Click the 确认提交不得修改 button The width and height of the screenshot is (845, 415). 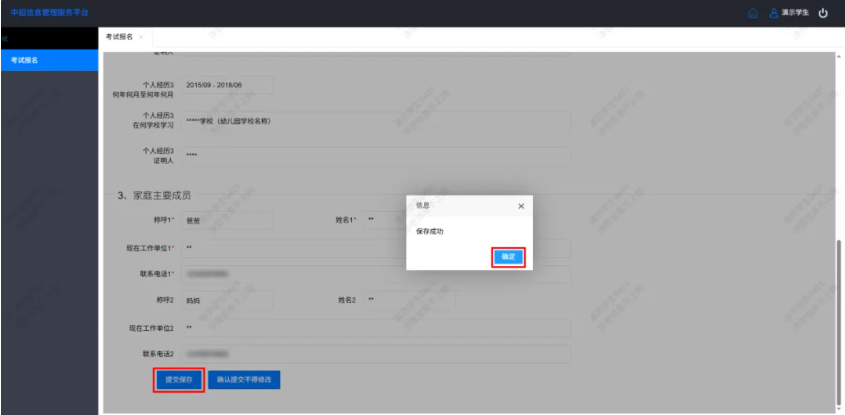245,379
